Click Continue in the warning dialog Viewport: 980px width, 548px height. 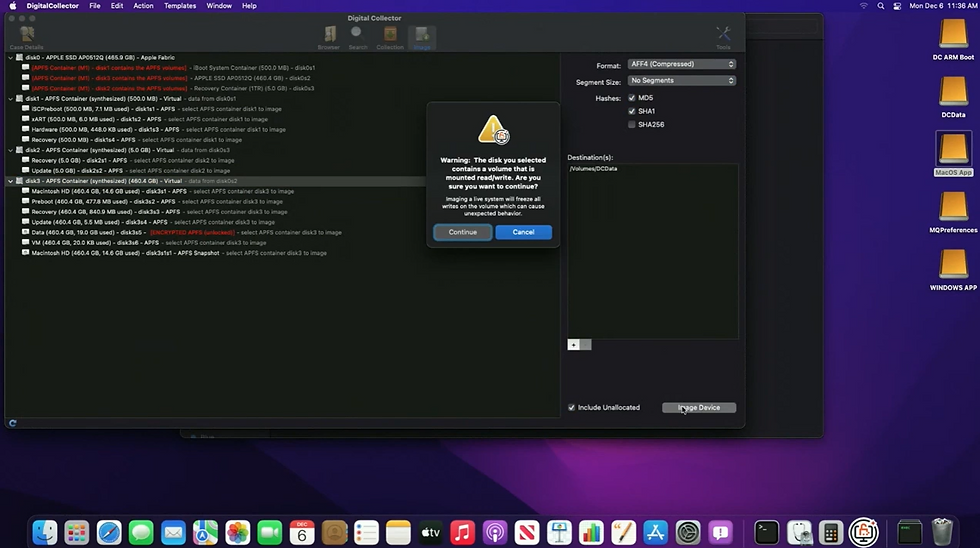point(462,232)
